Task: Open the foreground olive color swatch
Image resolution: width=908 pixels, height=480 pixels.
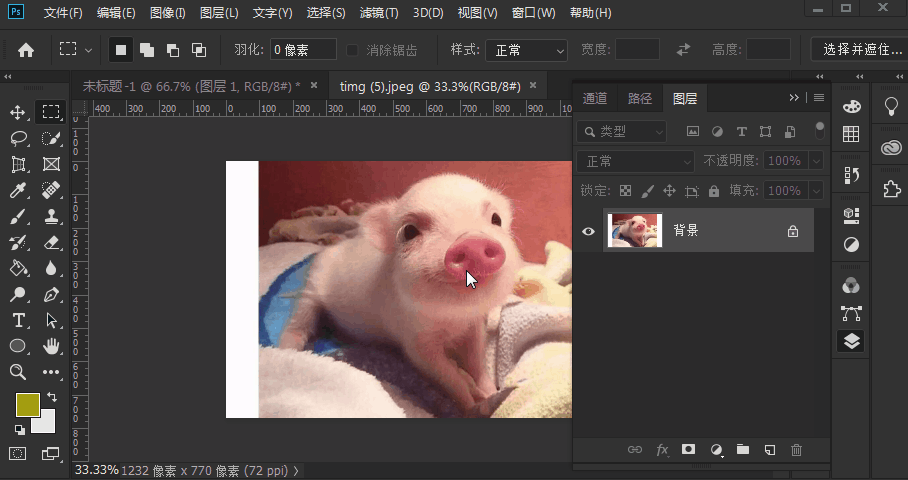Action: pyautogui.click(x=28, y=405)
